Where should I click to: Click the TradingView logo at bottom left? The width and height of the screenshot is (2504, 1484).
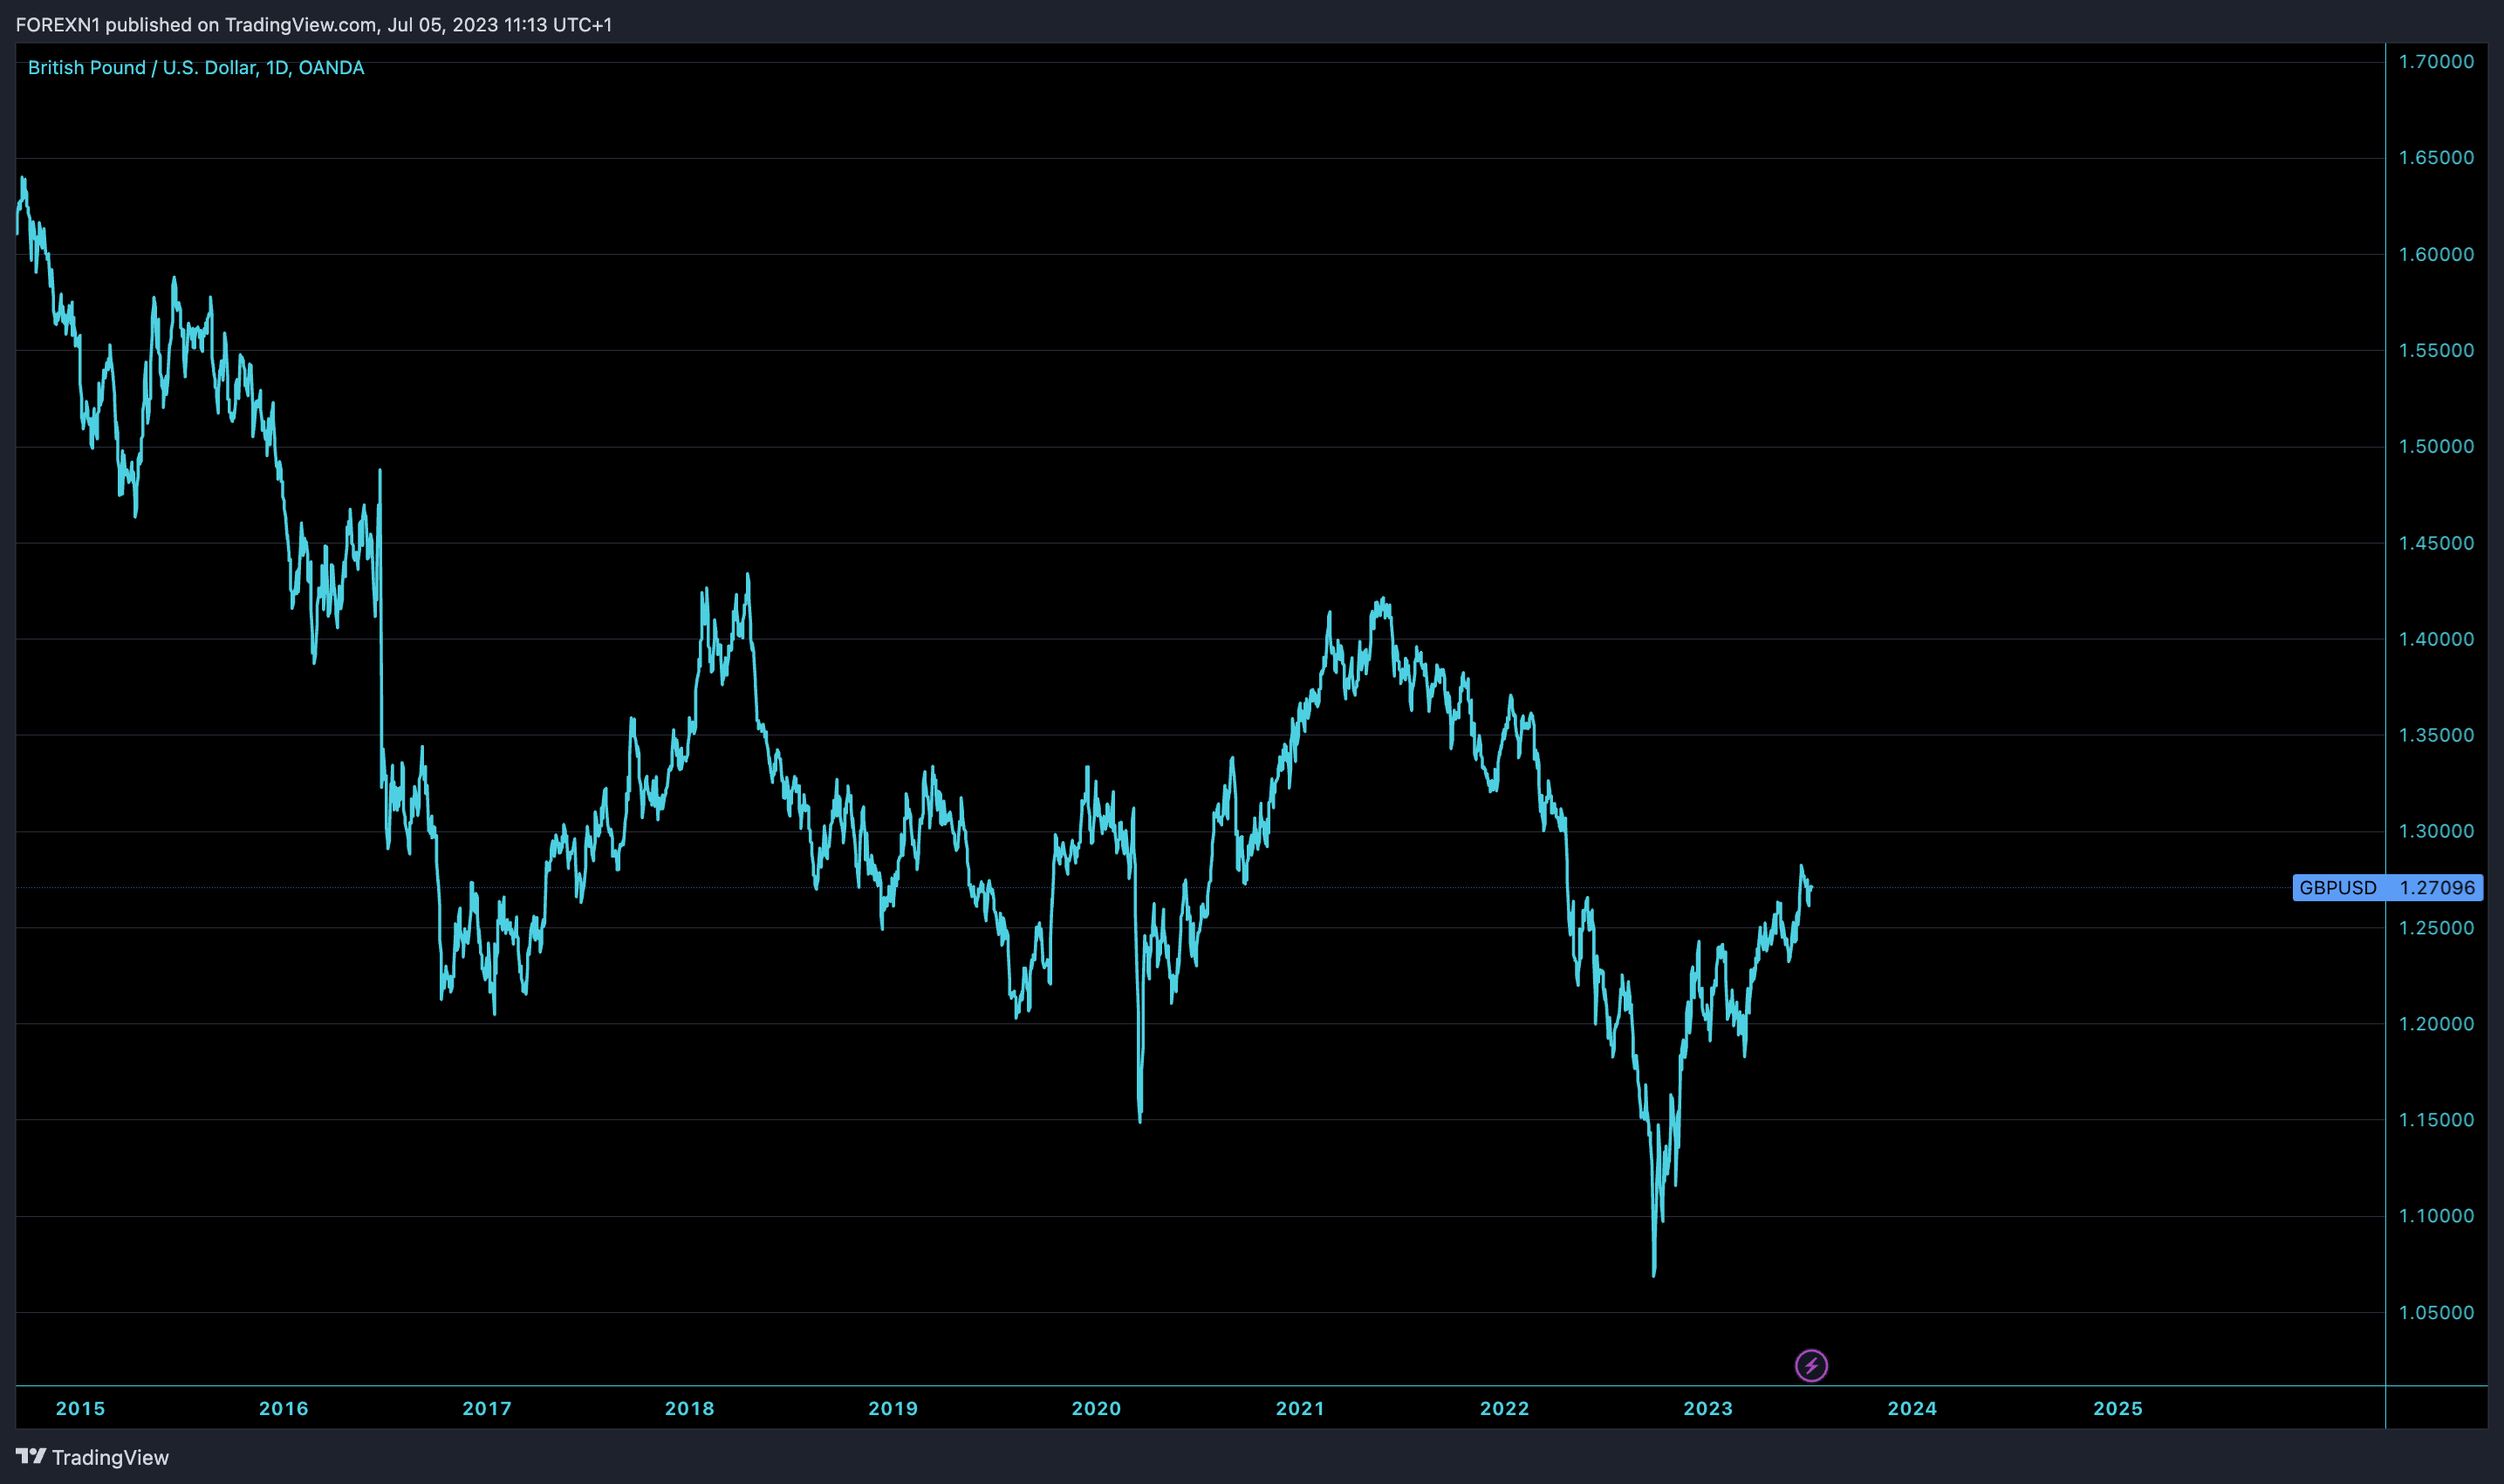click(x=92, y=1457)
